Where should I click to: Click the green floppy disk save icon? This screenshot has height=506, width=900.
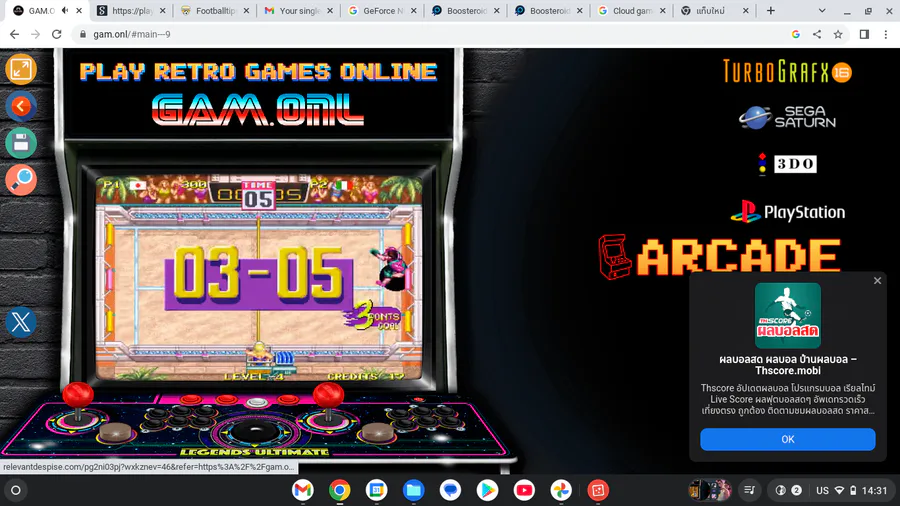pos(21,143)
